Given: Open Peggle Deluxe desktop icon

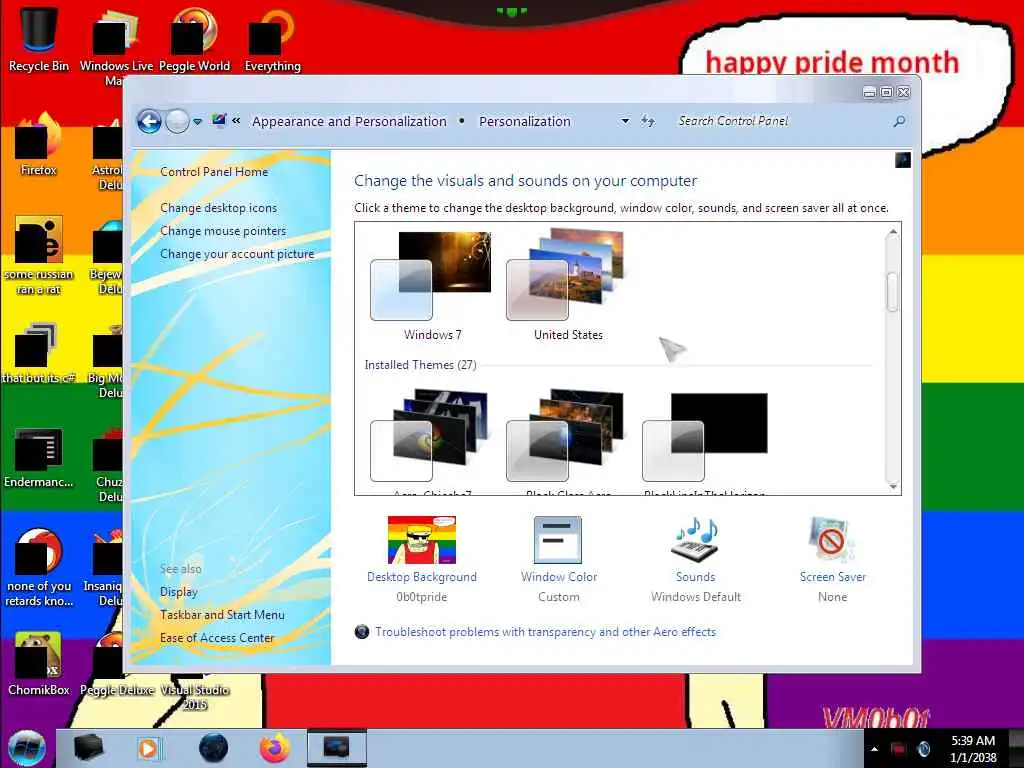Looking at the screenshot, I should [116, 666].
